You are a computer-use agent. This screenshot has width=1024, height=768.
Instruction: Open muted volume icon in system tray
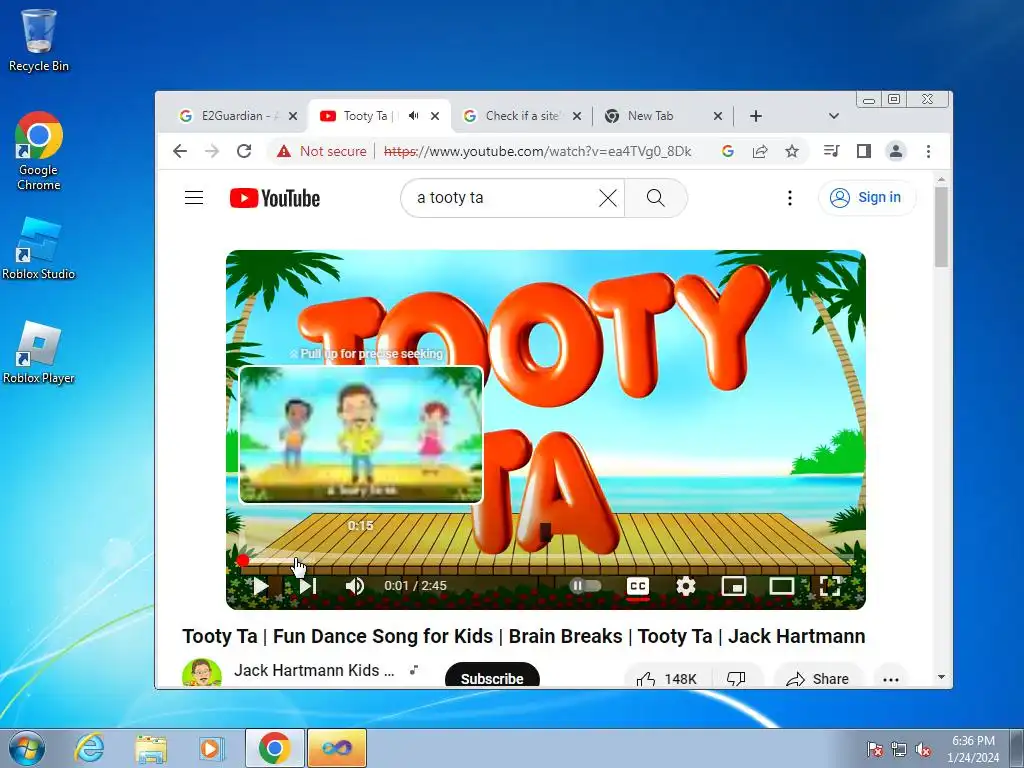click(923, 749)
